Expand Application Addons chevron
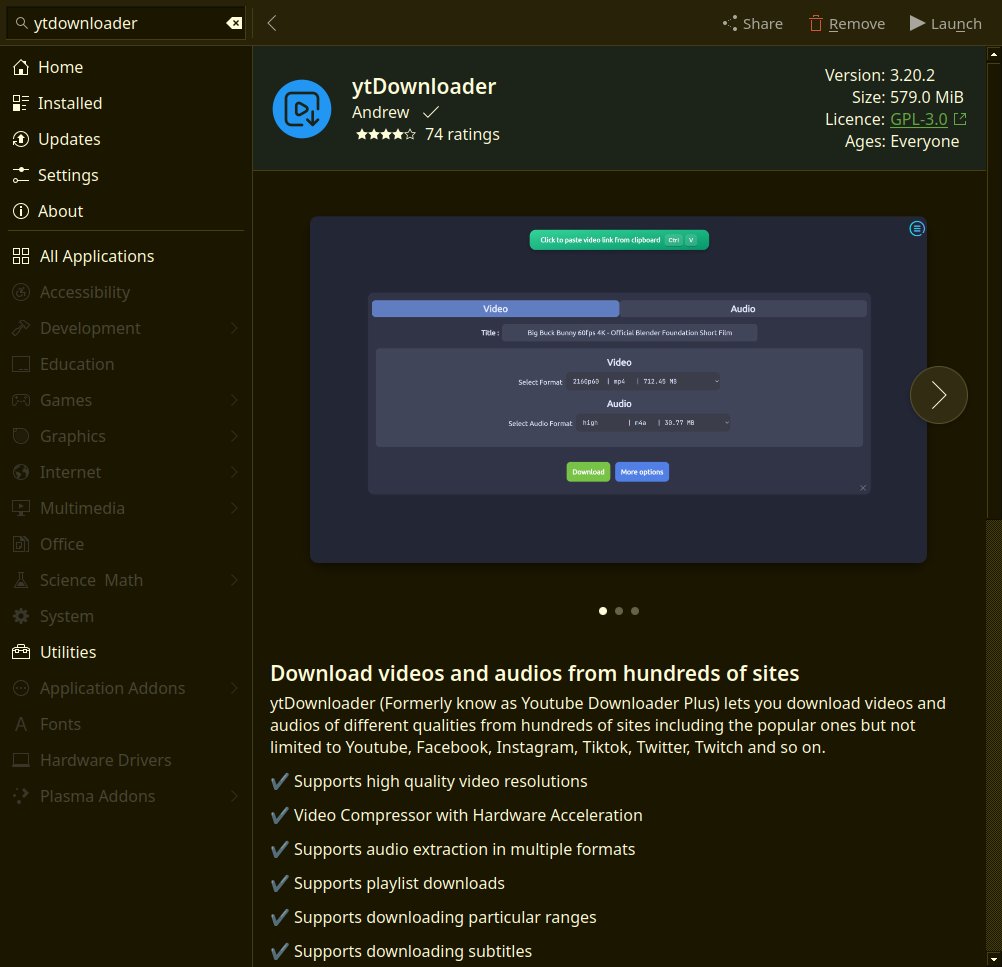Screen dimensions: 1002x967 234,688
